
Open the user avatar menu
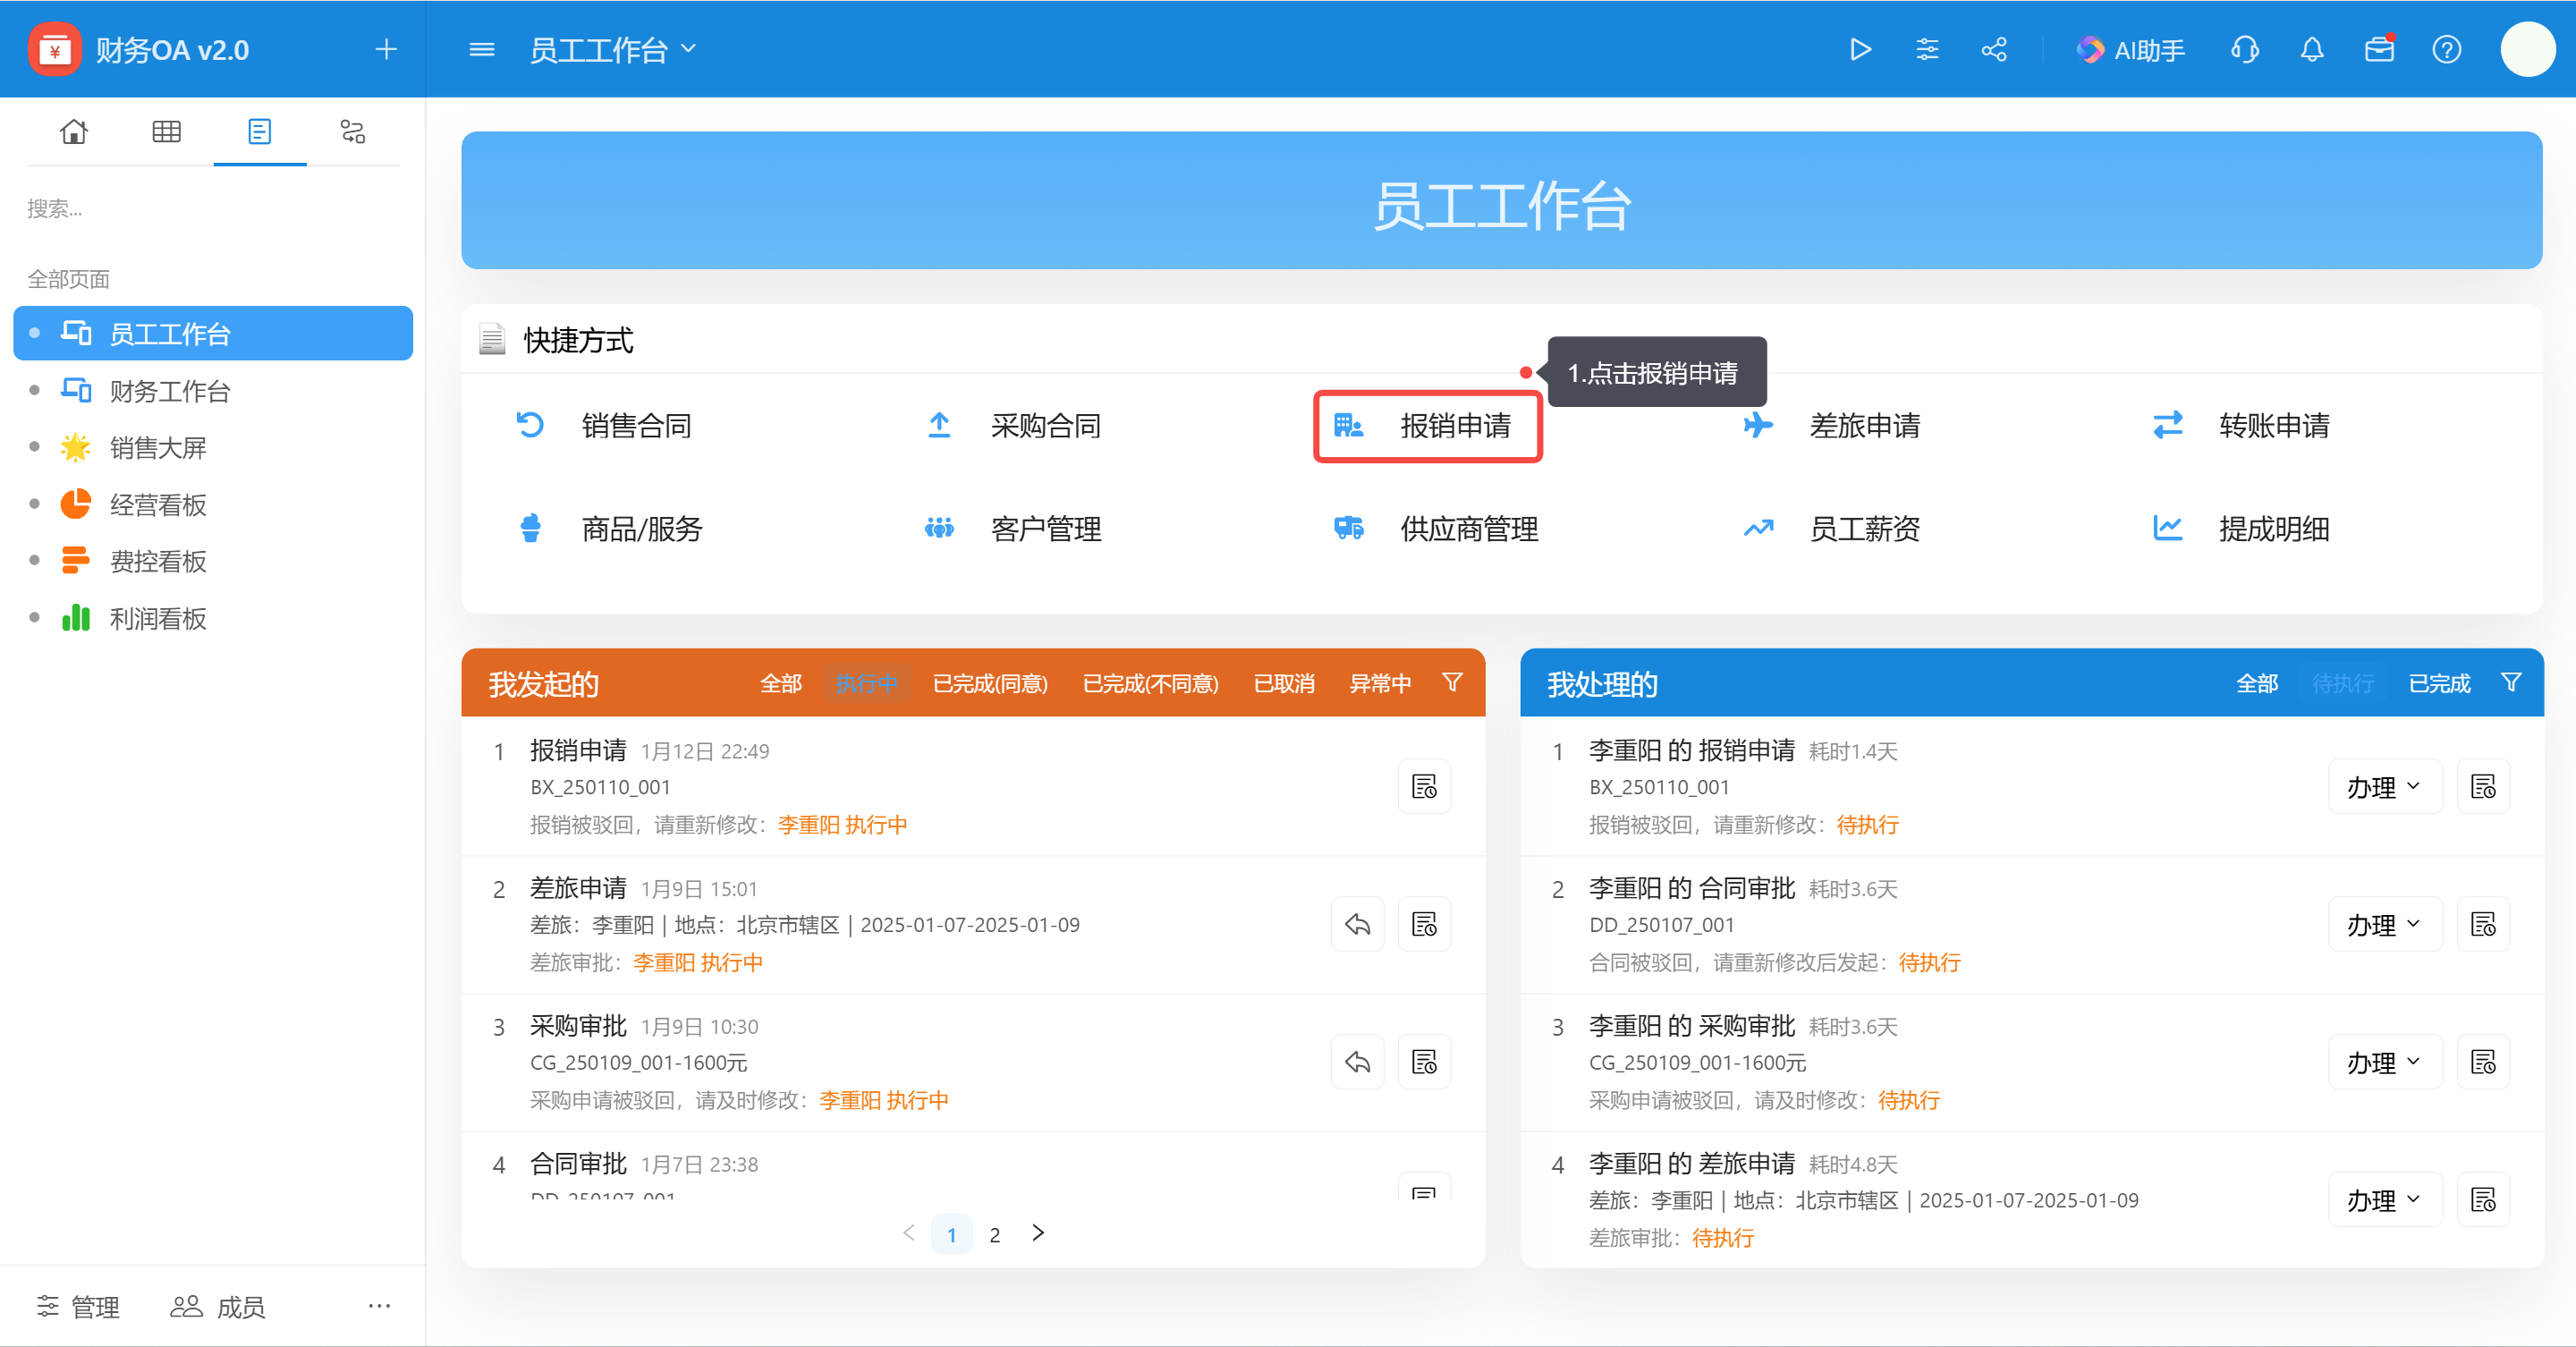click(x=2528, y=49)
